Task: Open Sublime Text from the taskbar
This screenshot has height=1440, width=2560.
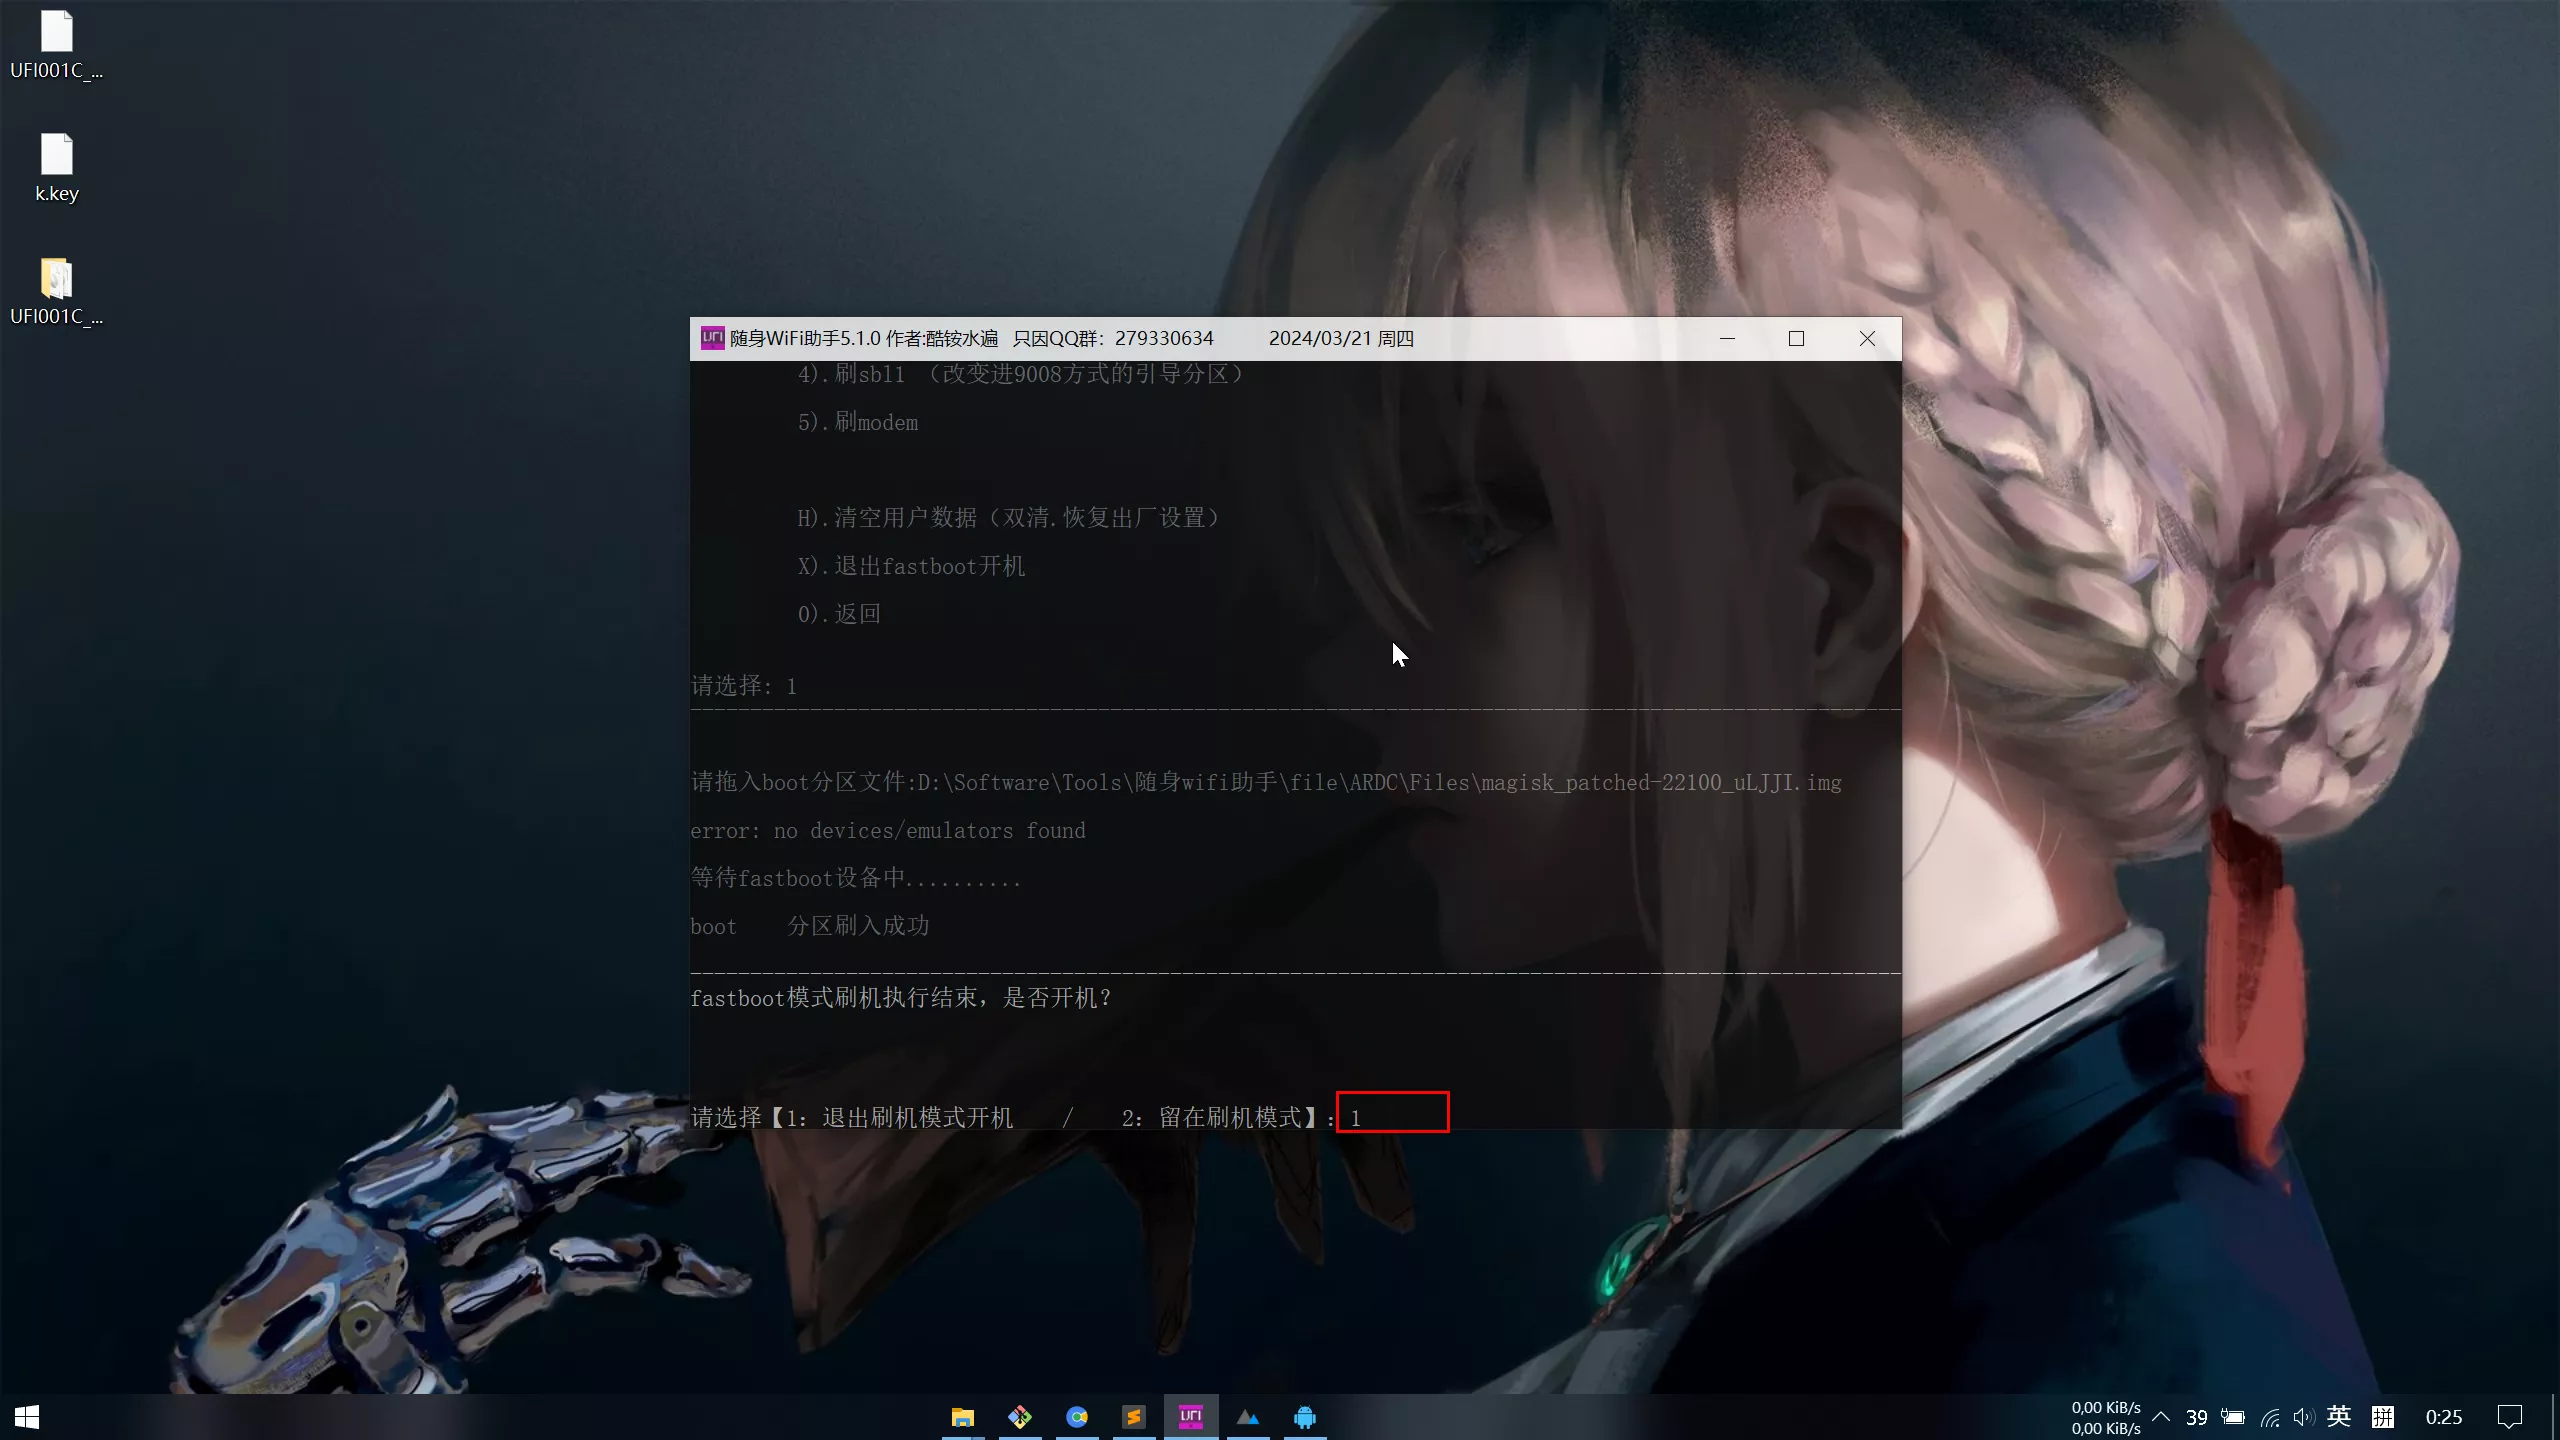Action: pos(1133,1417)
